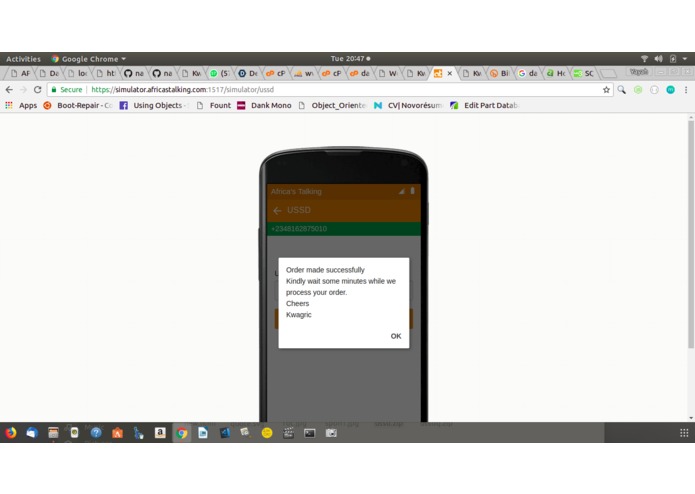Click the page vertical scrollbar

(691, 235)
